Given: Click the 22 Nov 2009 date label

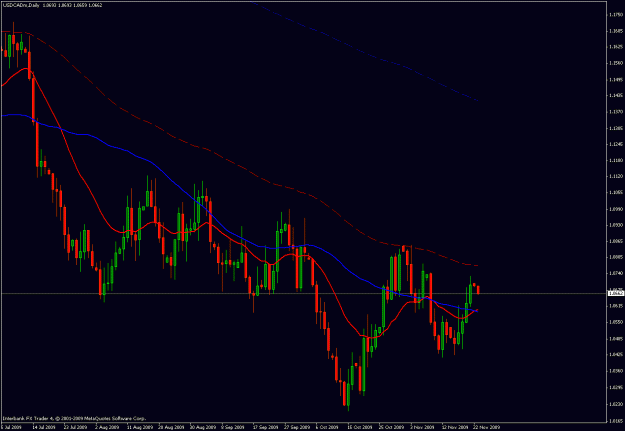Looking at the screenshot, I should click(x=485, y=427).
